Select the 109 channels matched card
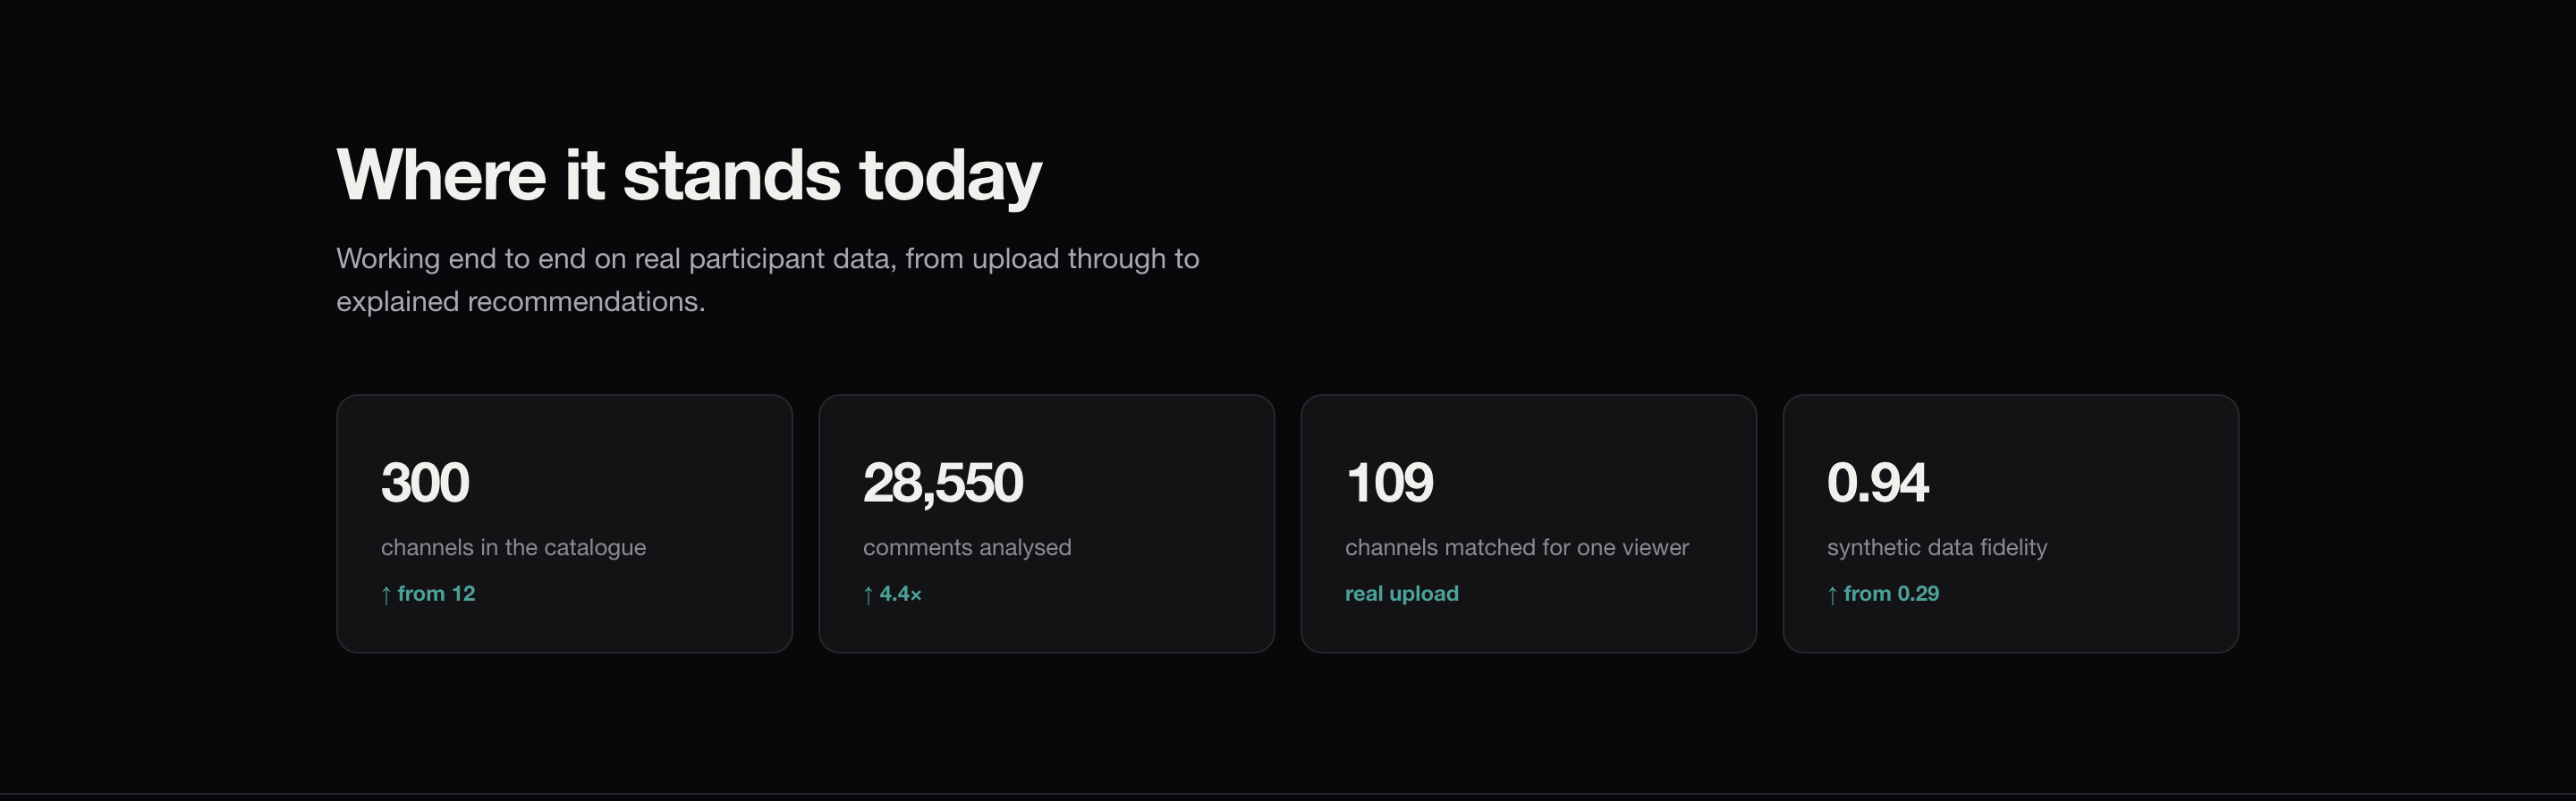Viewport: 2576px width, 801px height. click(x=1528, y=523)
